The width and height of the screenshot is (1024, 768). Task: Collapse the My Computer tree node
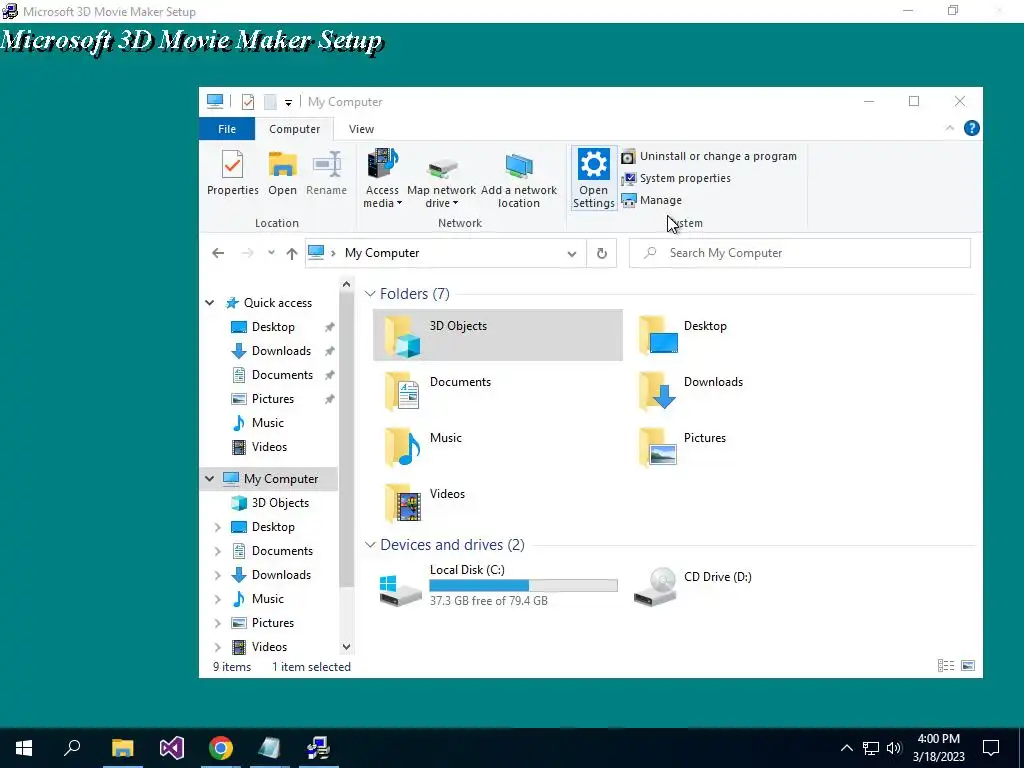coord(210,479)
